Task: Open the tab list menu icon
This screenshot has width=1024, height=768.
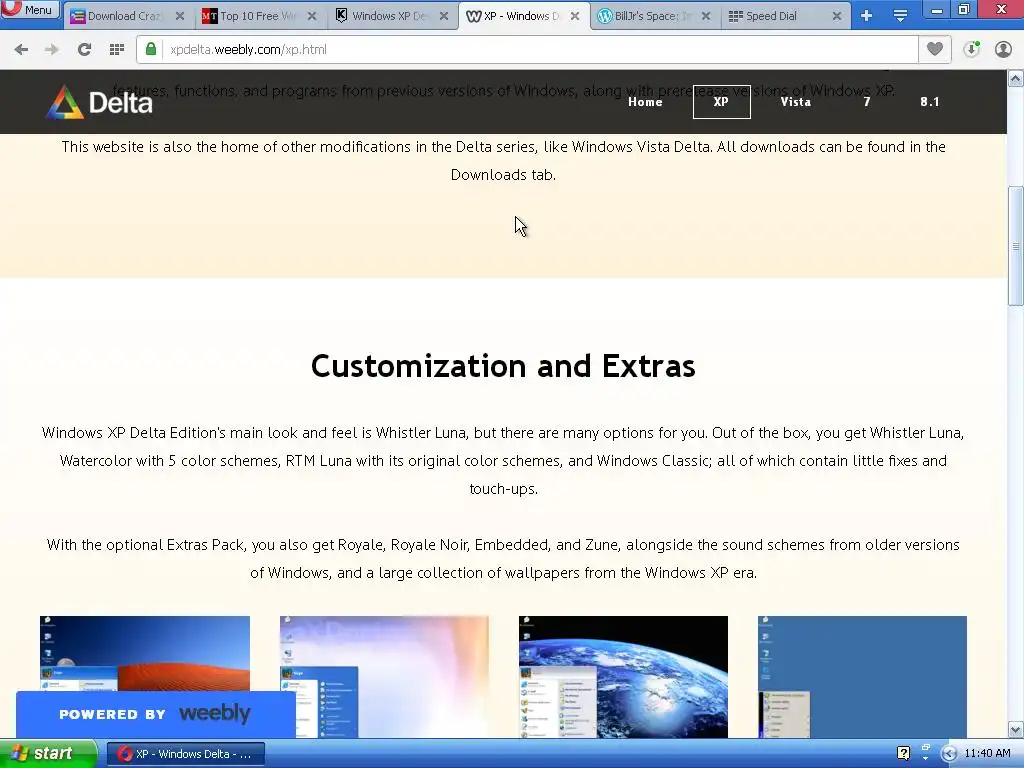Action: click(901, 16)
